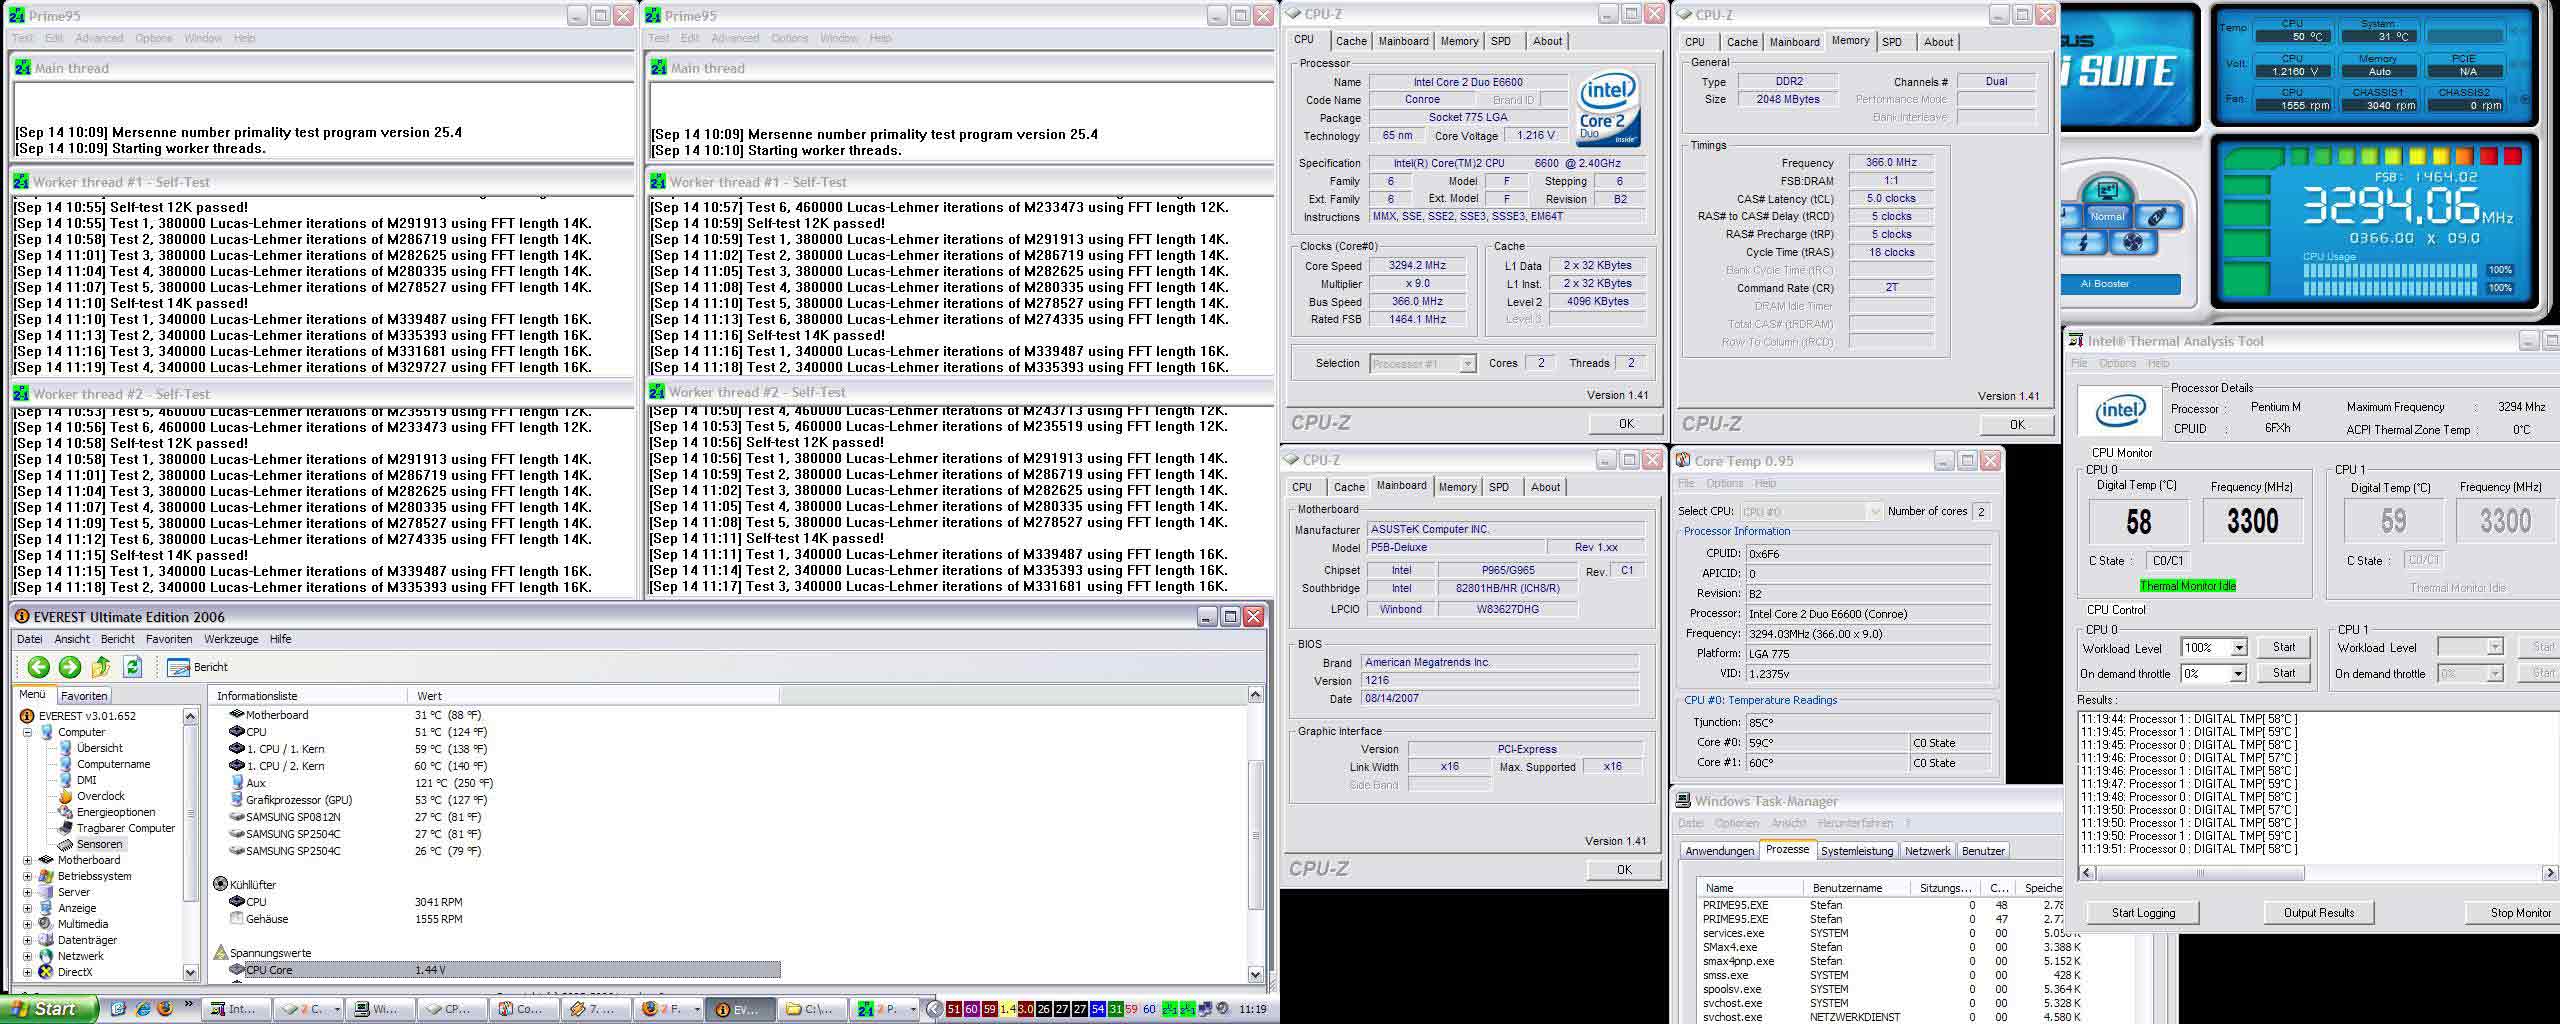Open About tab in CPU-Z Mainboard window

click(x=1545, y=487)
